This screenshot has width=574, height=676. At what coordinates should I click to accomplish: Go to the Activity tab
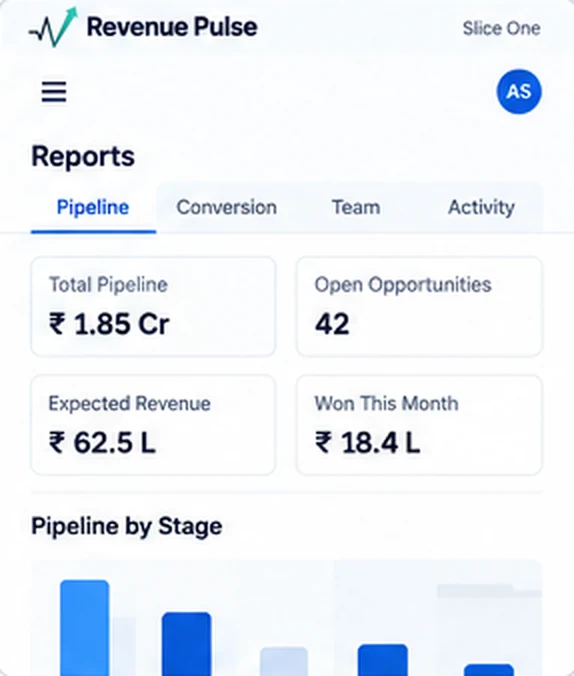(481, 207)
